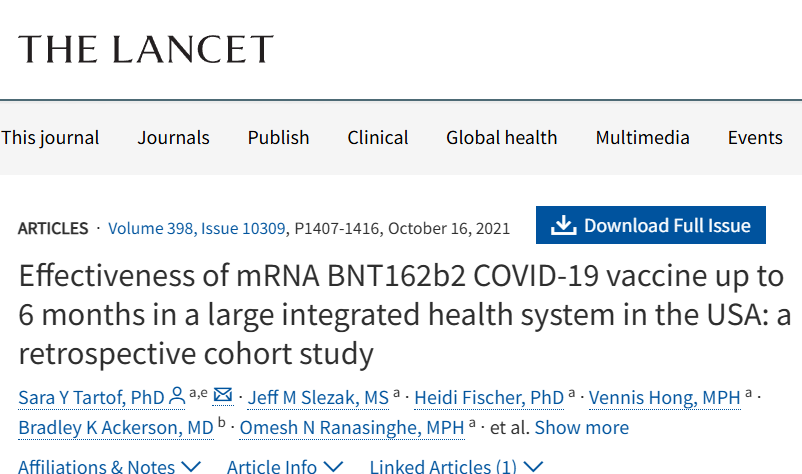802x474 pixels.
Task: Open author Heidi Fischer, PhD
Action: click(489, 397)
